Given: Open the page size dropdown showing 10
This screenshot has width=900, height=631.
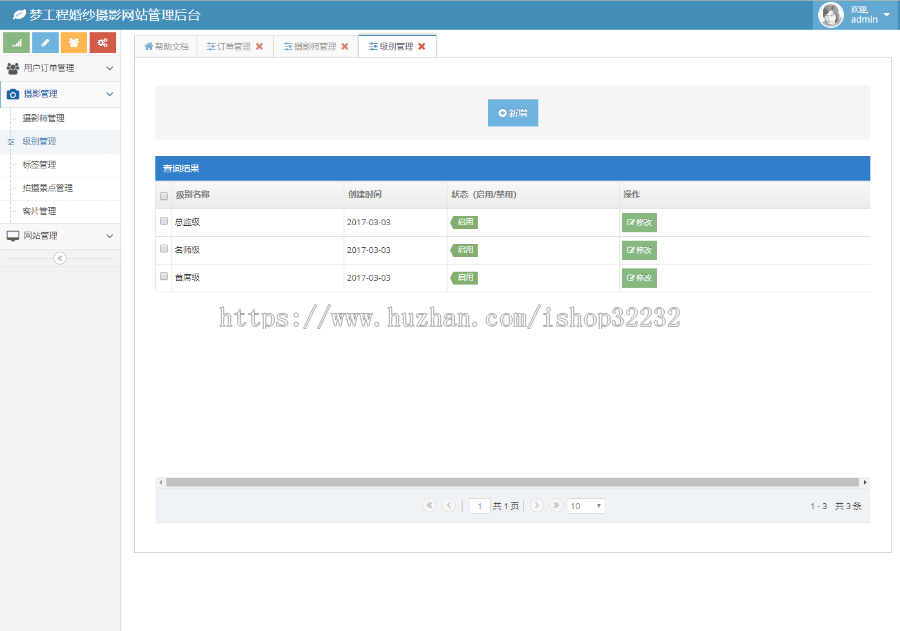Looking at the screenshot, I should pyautogui.click(x=586, y=506).
